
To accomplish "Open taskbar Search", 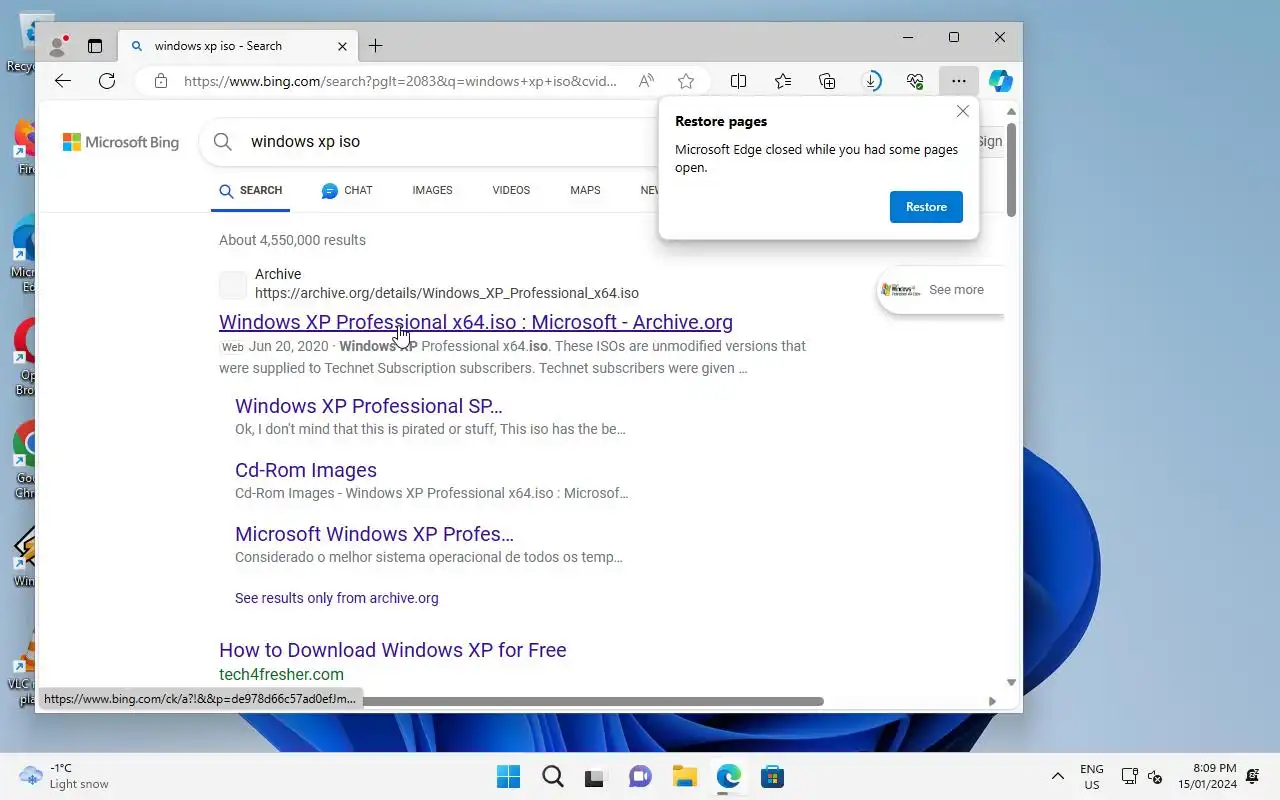I will (x=552, y=777).
